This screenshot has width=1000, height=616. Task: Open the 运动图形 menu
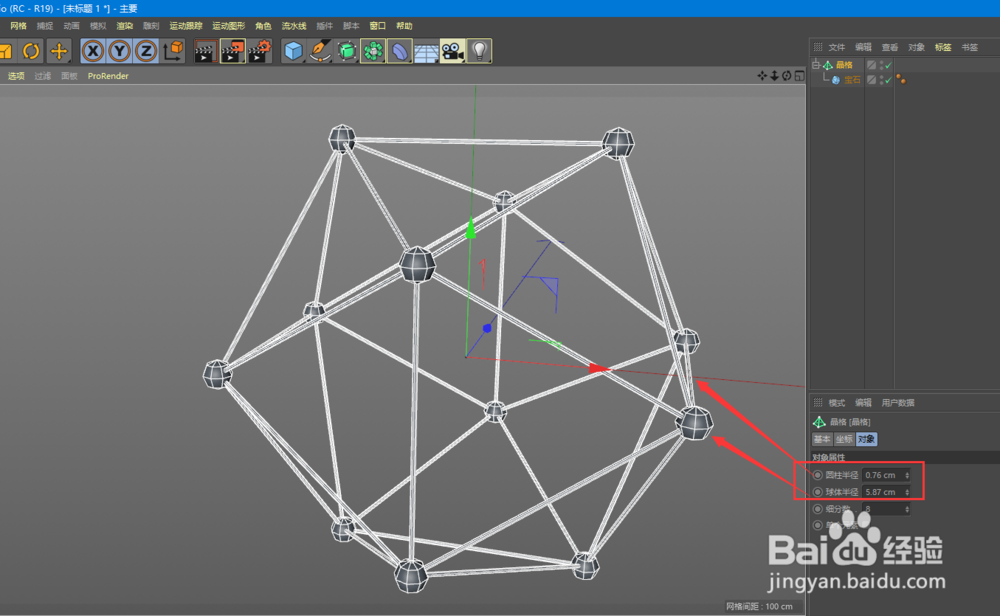(228, 26)
